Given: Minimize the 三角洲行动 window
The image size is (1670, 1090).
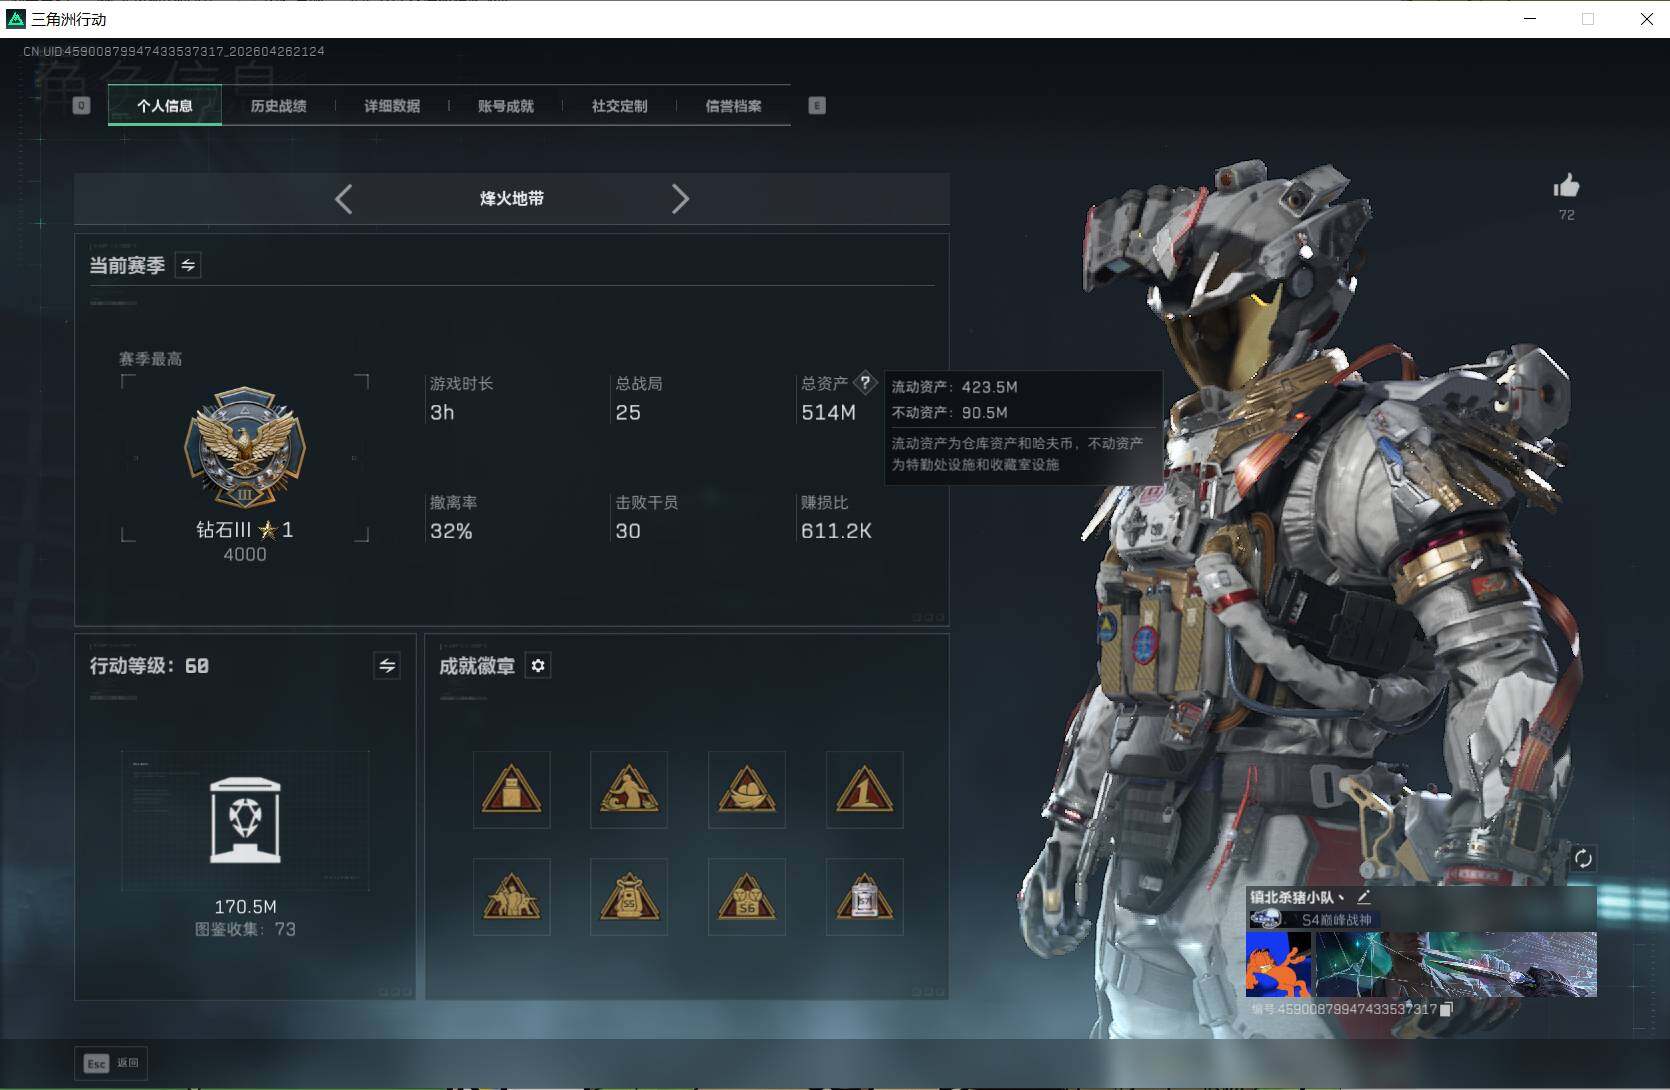Looking at the screenshot, I should pos(1530,19).
